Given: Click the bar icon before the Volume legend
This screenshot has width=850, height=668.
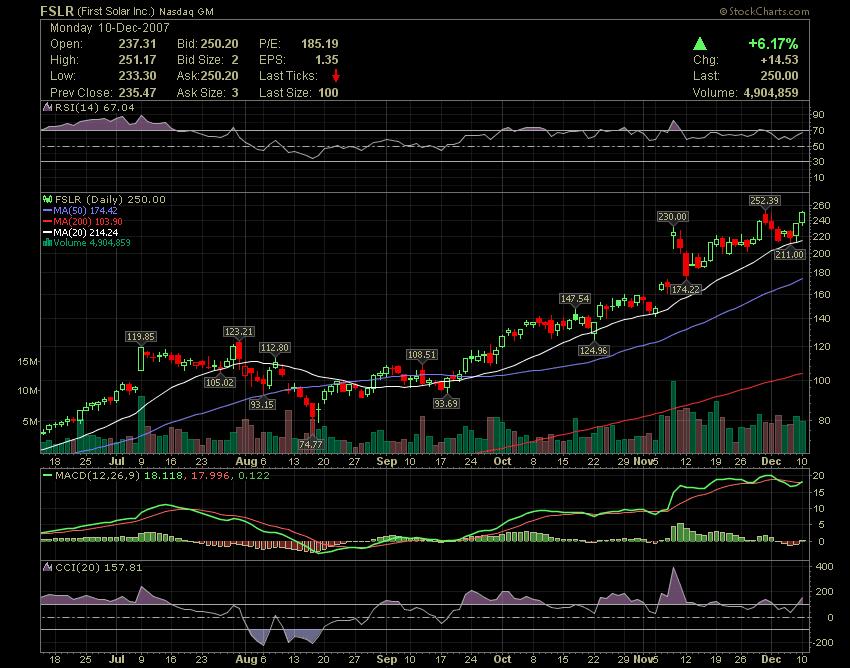Looking at the screenshot, I should (47, 243).
